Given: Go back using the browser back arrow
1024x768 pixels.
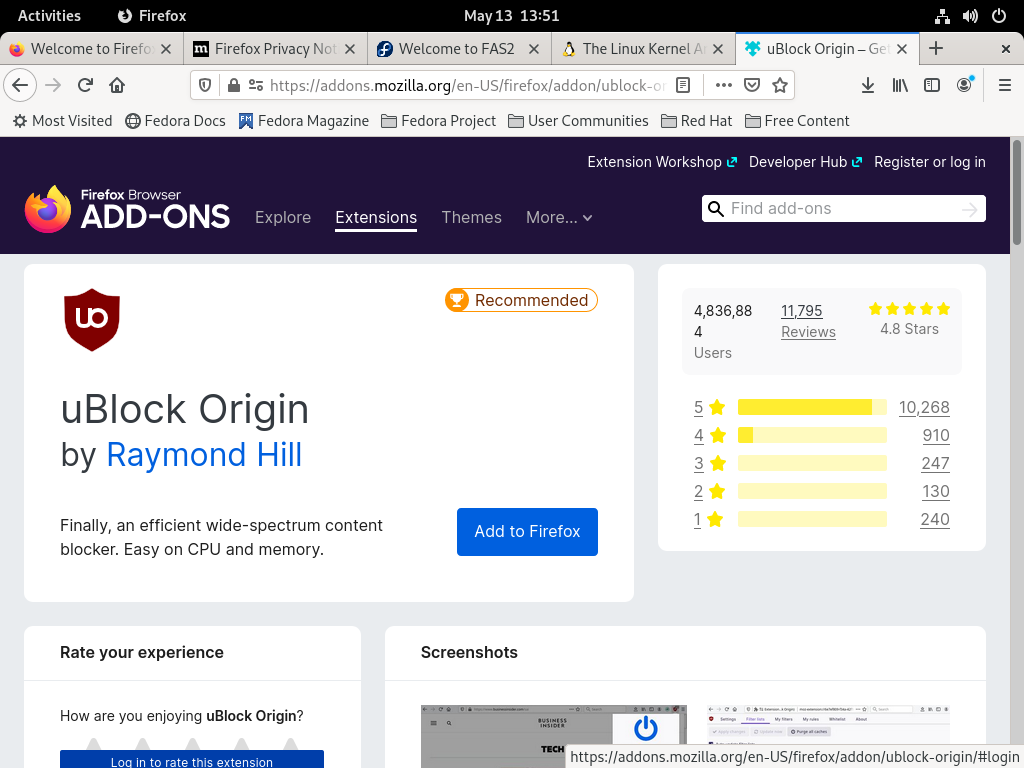Looking at the screenshot, I should tap(20, 85).
